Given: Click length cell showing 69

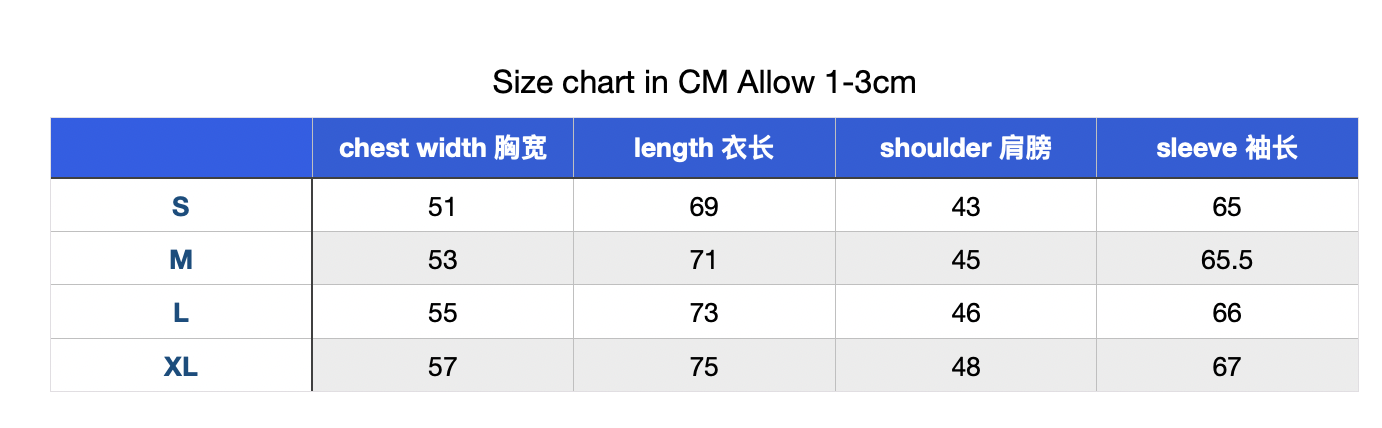Looking at the screenshot, I should pyautogui.click(x=704, y=206).
